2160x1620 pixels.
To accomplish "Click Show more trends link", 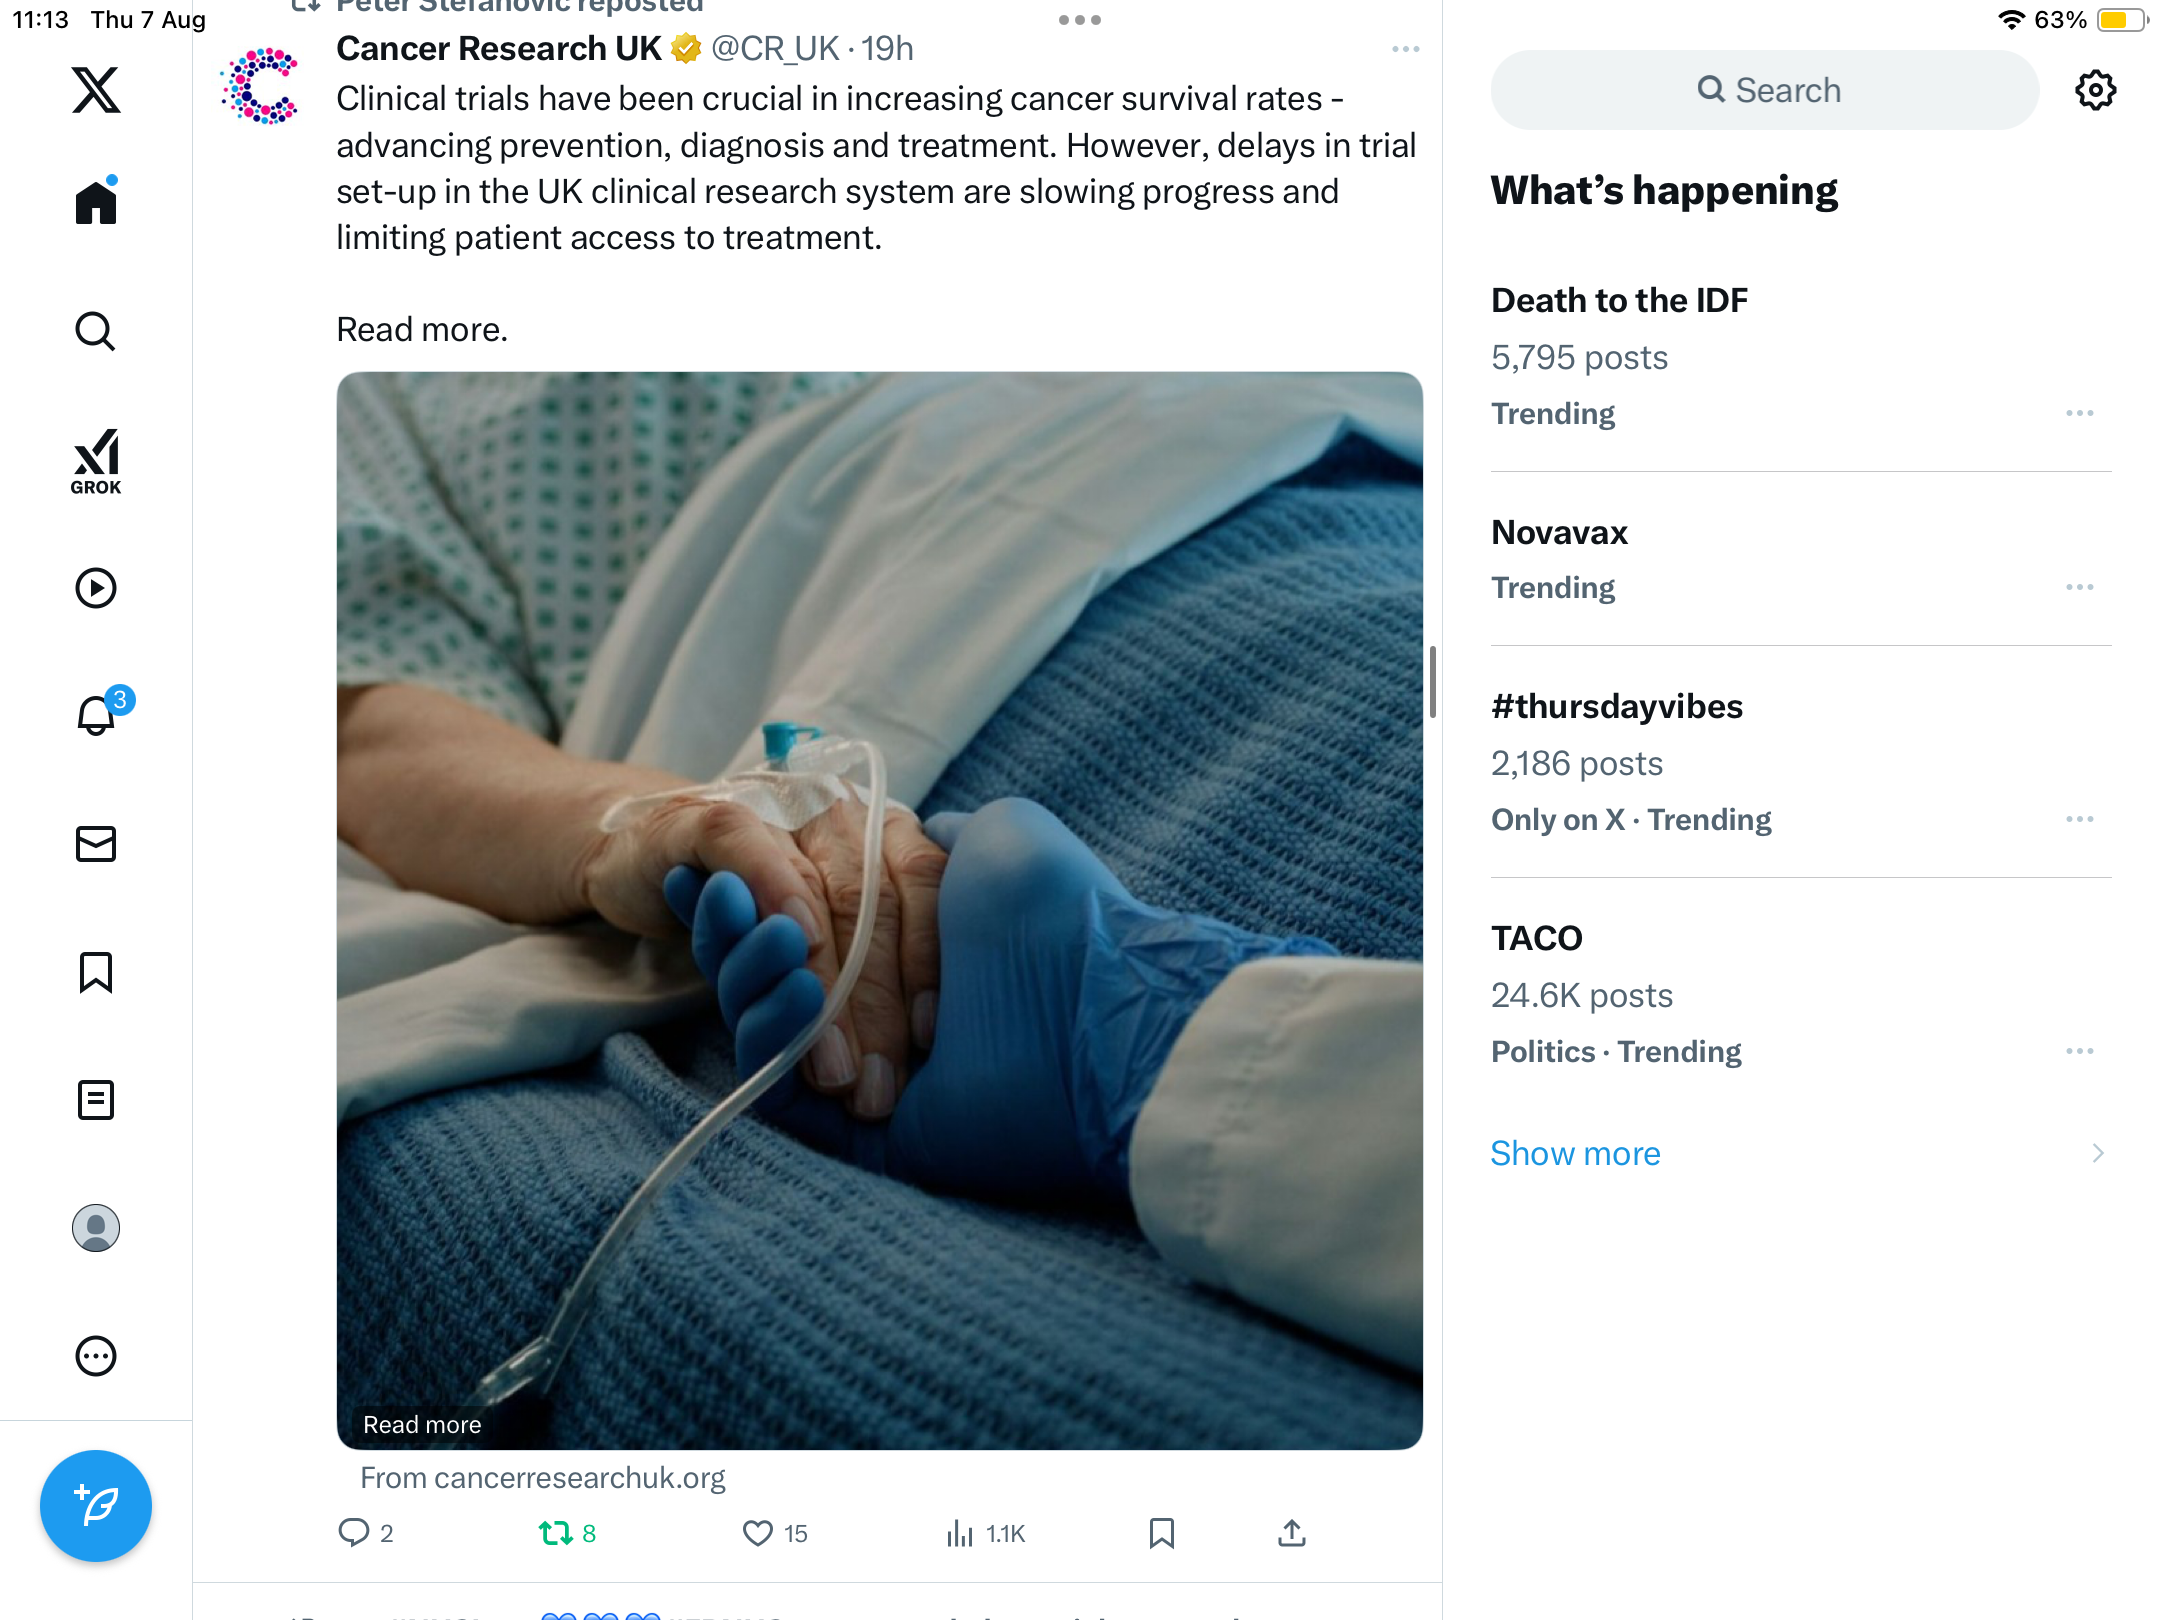I will click(x=1575, y=1153).
